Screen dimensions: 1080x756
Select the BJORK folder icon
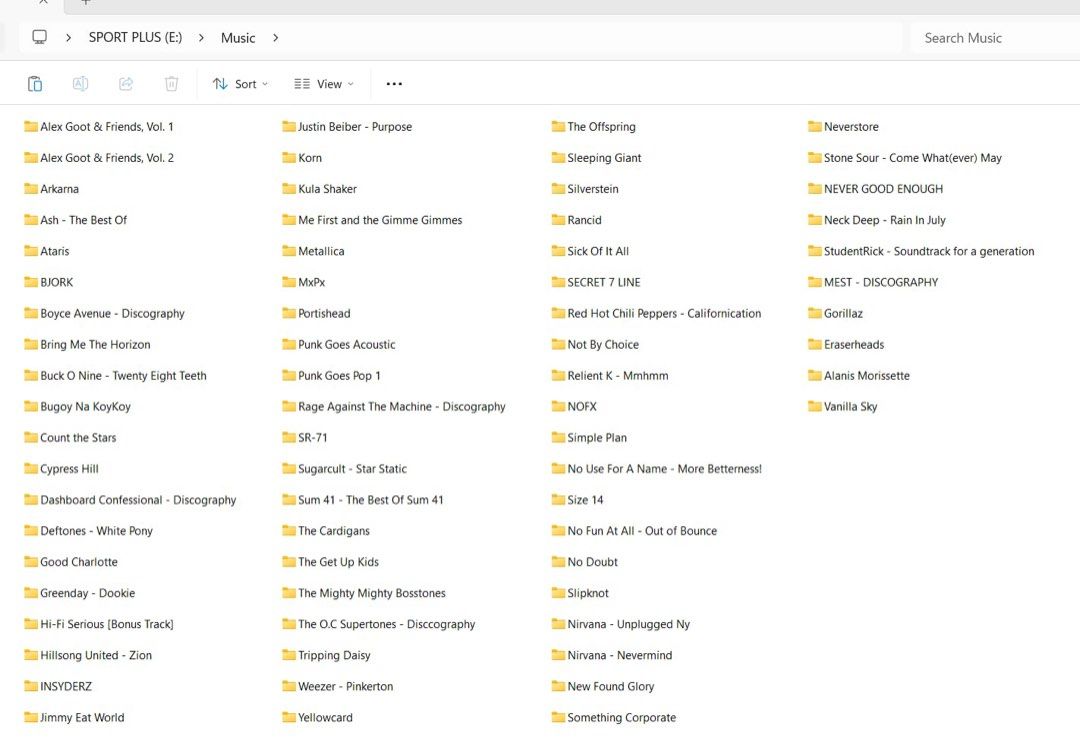click(x=31, y=282)
